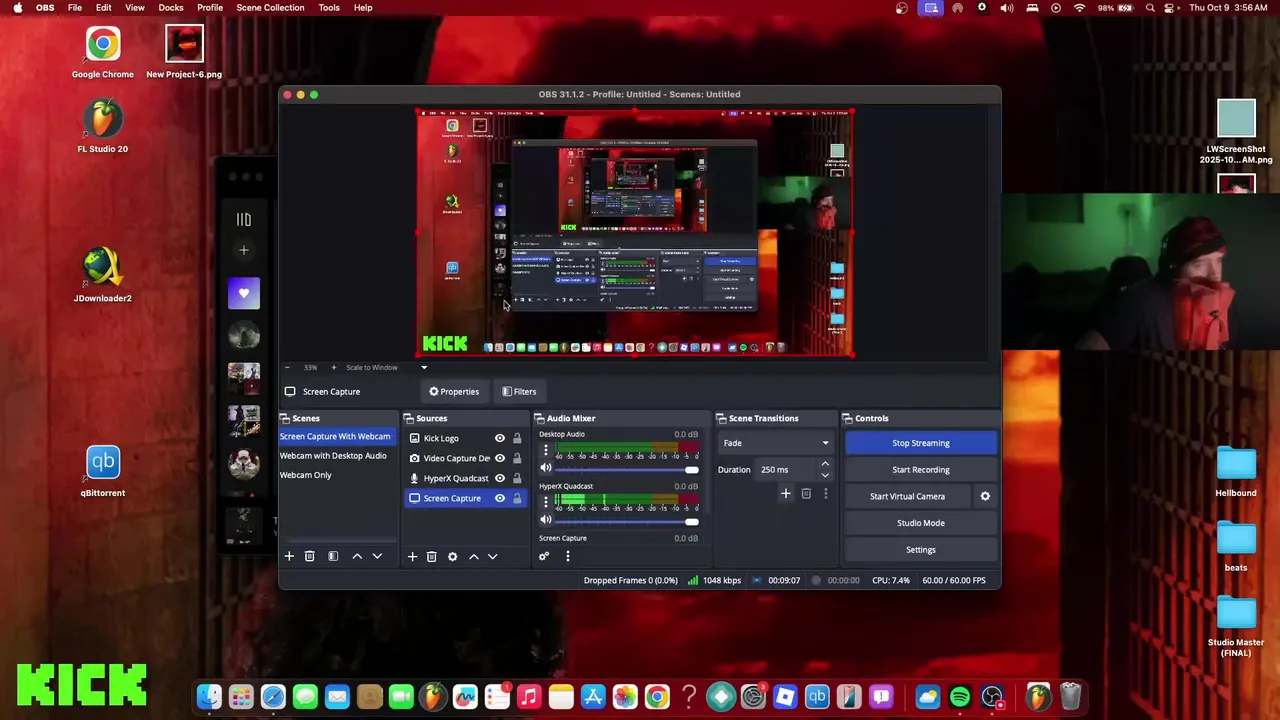Open Music app in the dock
The image size is (1280, 720).
tap(529, 697)
